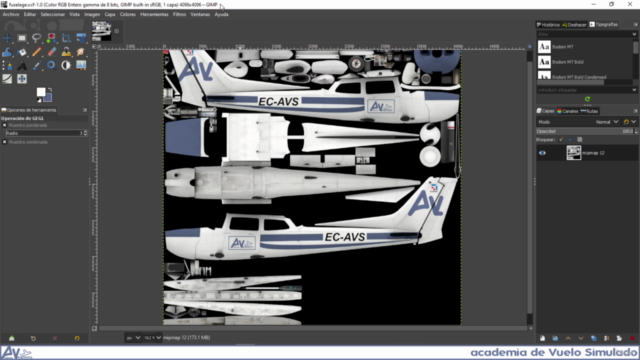The image size is (640, 360).
Task: Open the Archivo menu
Action: (11, 14)
